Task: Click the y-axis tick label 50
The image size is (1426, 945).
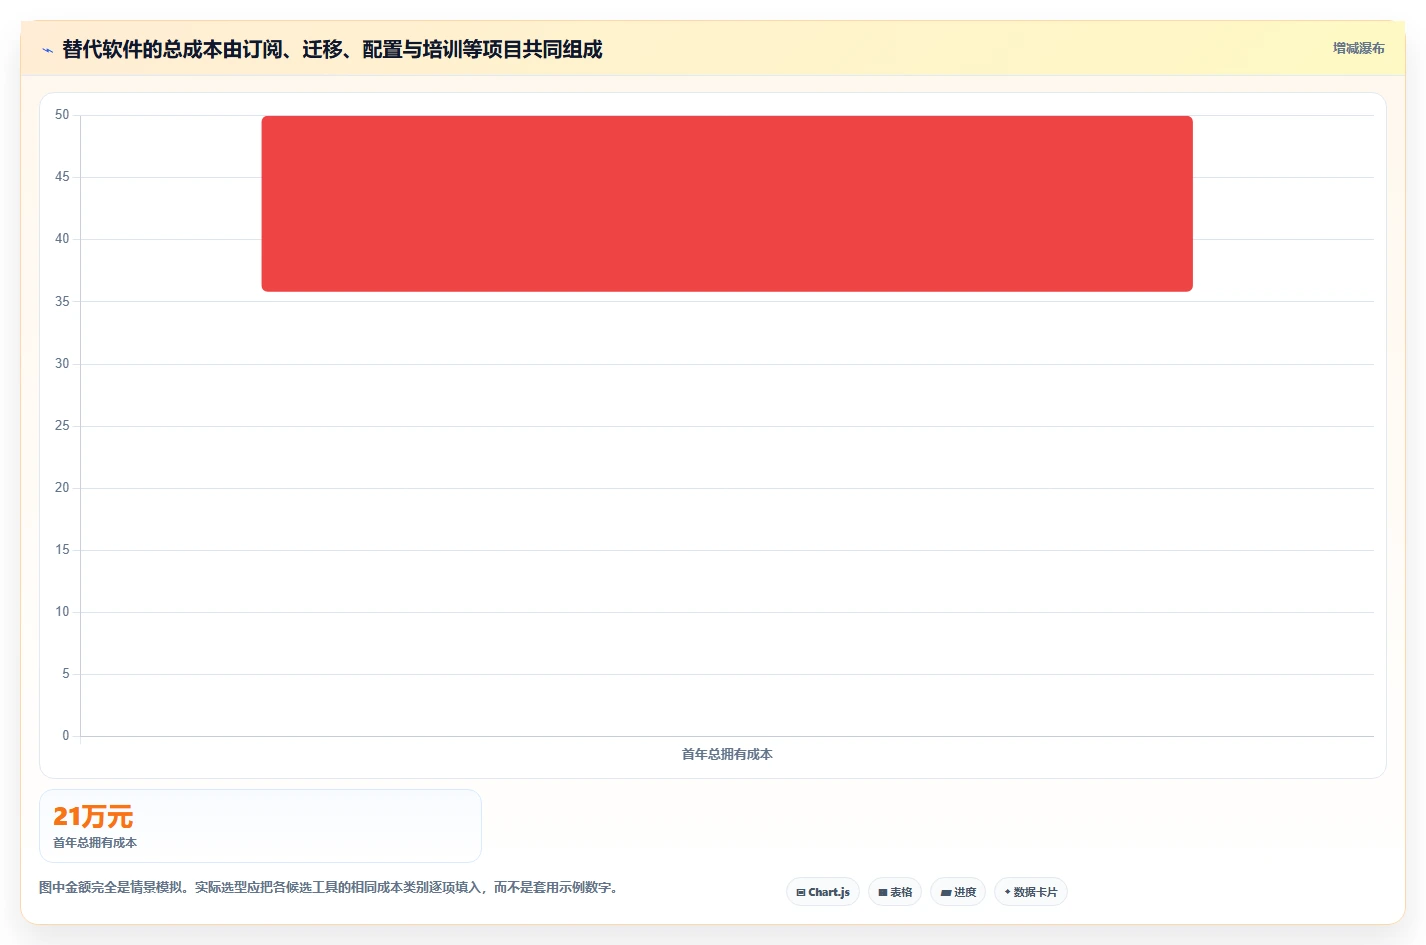Action: click(62, 115)
